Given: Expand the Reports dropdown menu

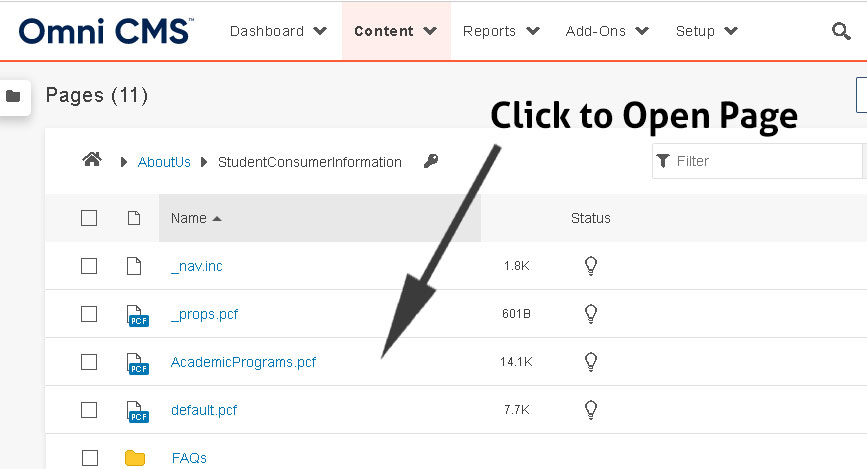Looking at the screenshot, I should (501, 31).
